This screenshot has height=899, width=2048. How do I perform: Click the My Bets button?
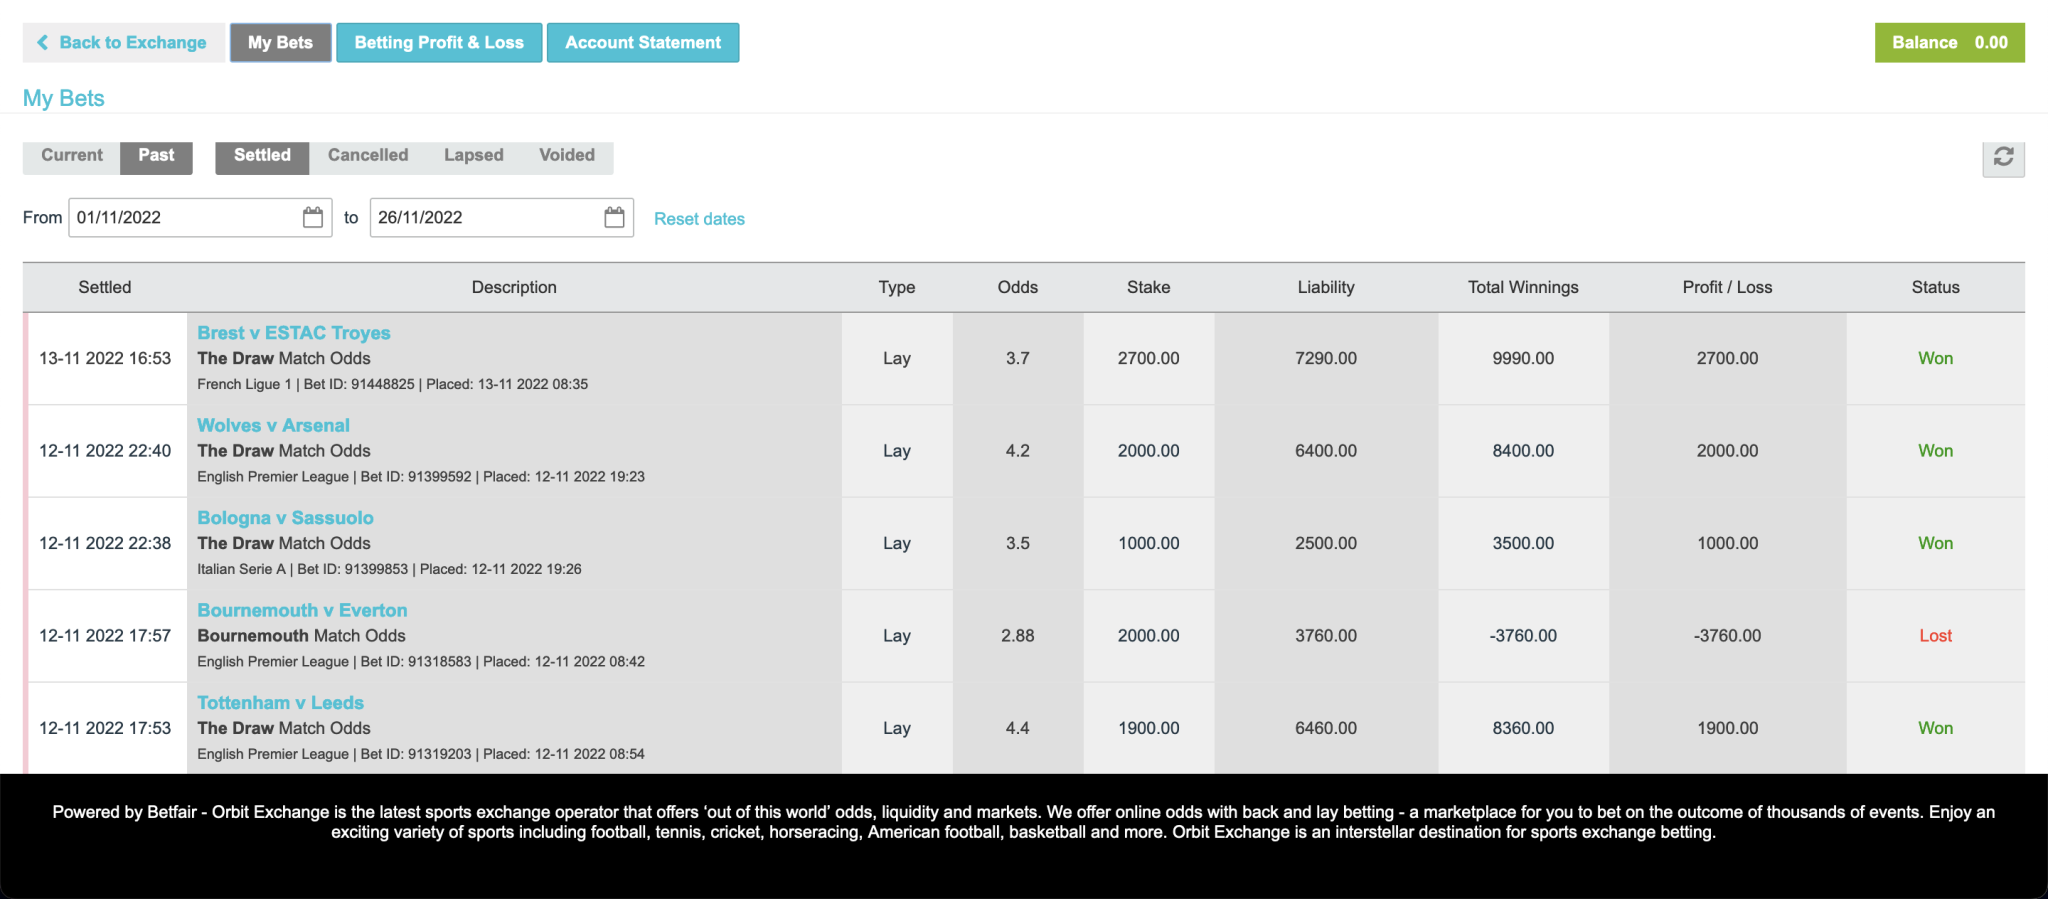280,42
